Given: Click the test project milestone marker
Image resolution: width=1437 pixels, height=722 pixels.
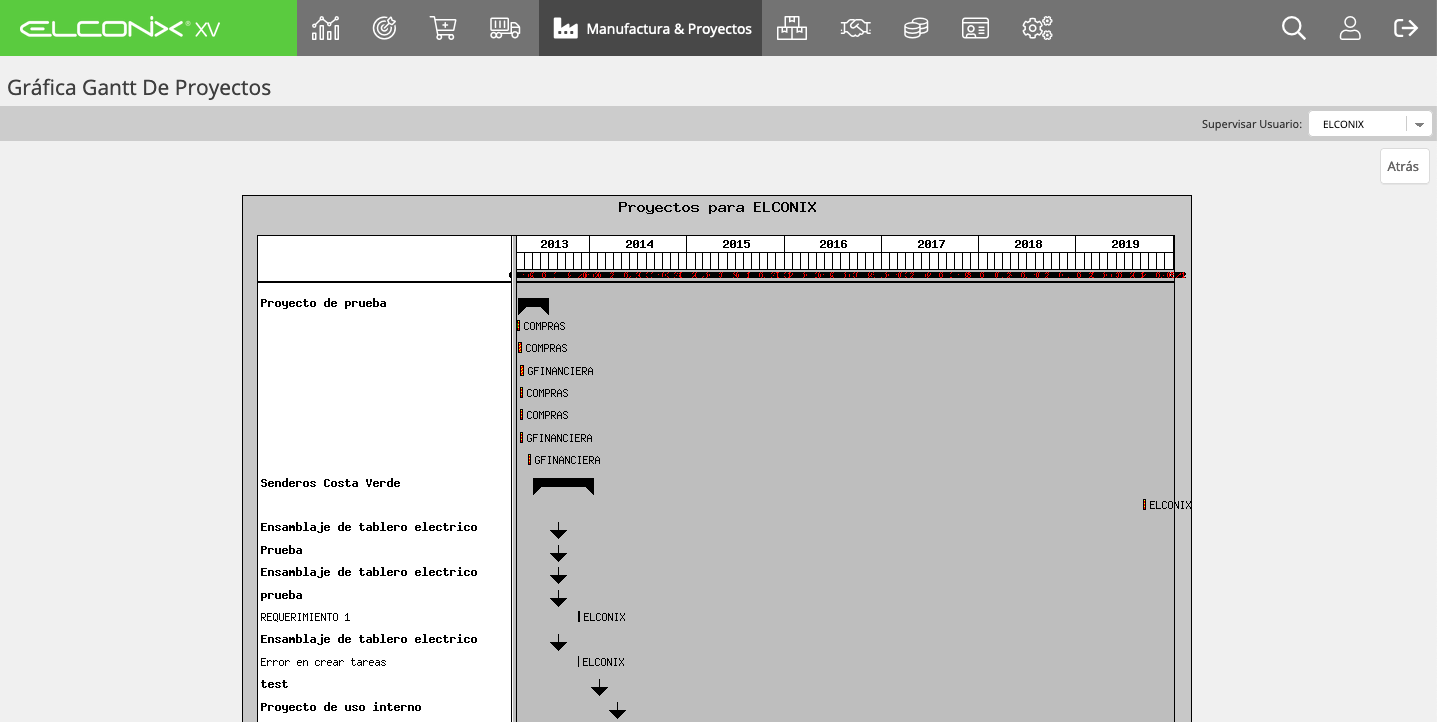Looking at the screenshot, I should pos(599,687).
